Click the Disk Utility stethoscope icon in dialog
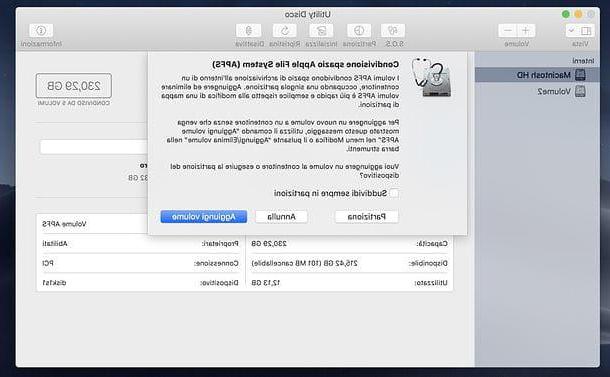The width and height of the screenshot is (610, 377). coord(432,77)
